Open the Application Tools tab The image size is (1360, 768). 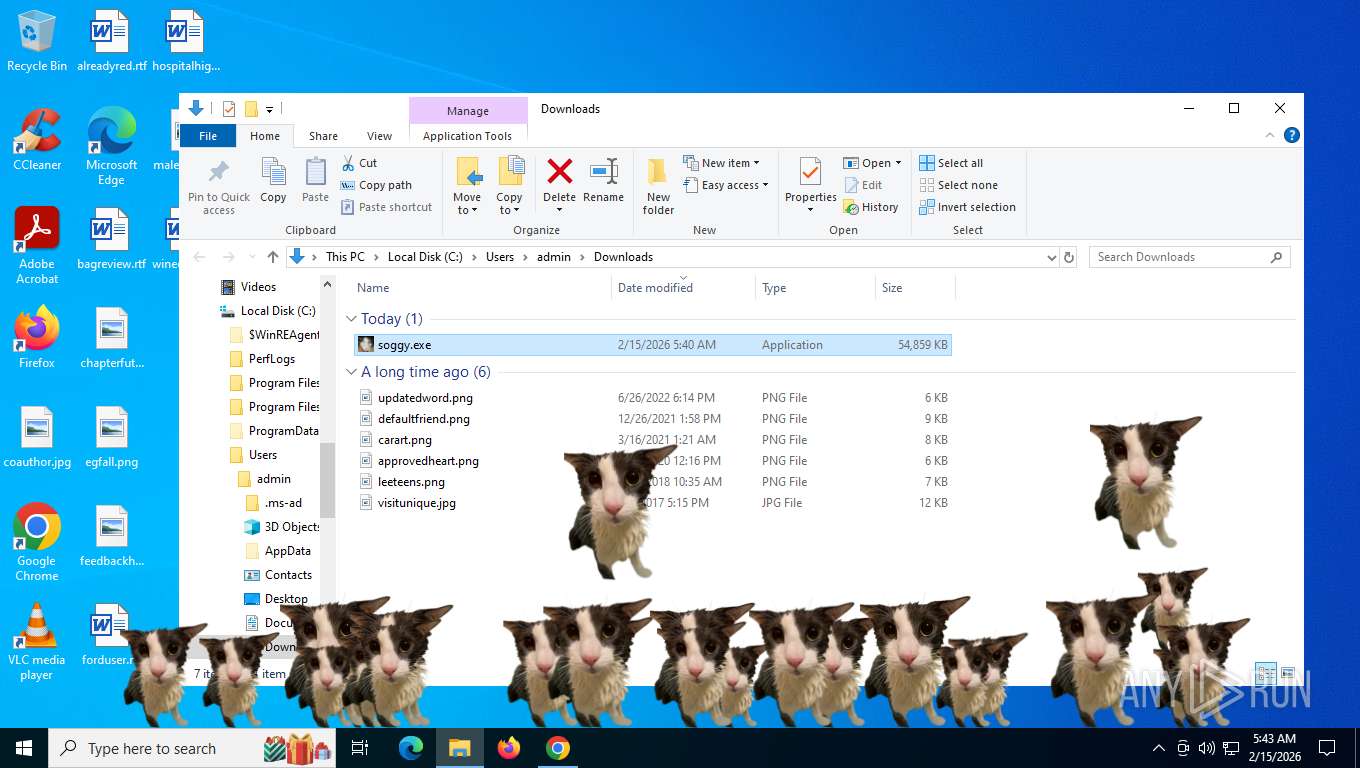point(467,136)
